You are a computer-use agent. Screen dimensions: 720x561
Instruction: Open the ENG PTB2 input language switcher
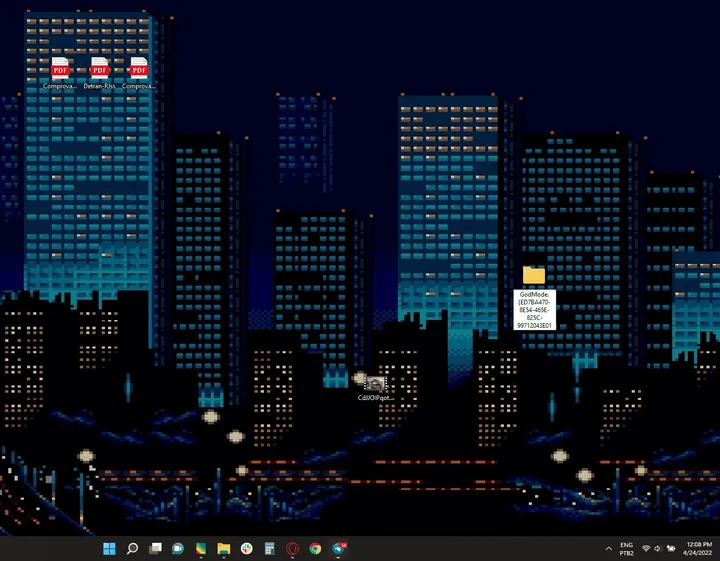point(627,549)
